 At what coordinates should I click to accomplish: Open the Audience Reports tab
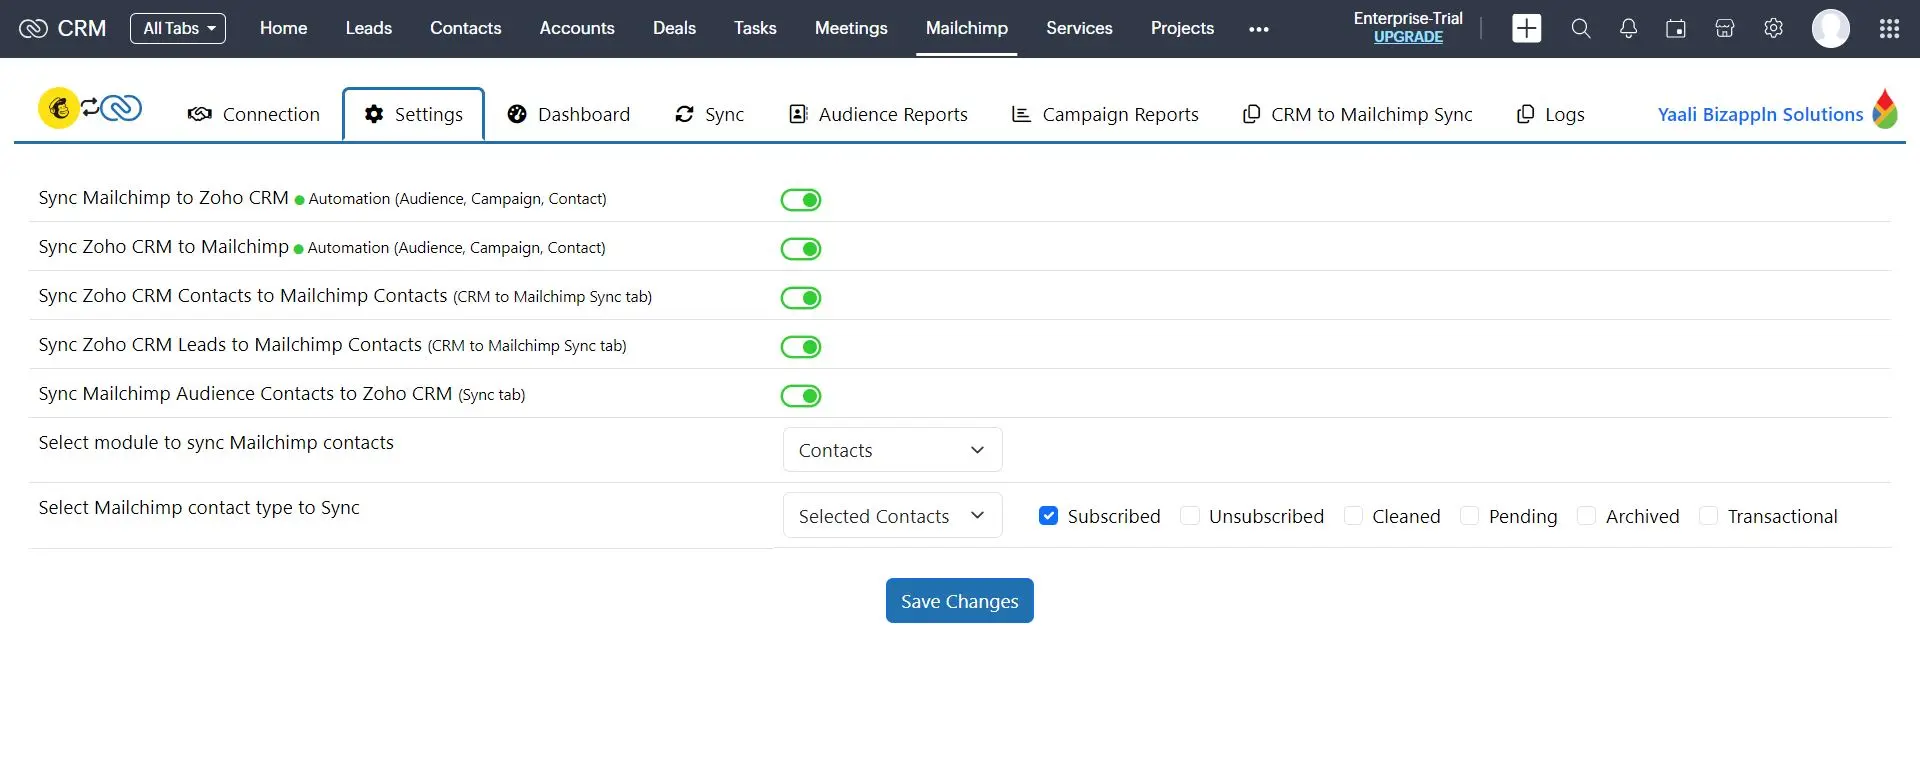click(x=878, y=114)
